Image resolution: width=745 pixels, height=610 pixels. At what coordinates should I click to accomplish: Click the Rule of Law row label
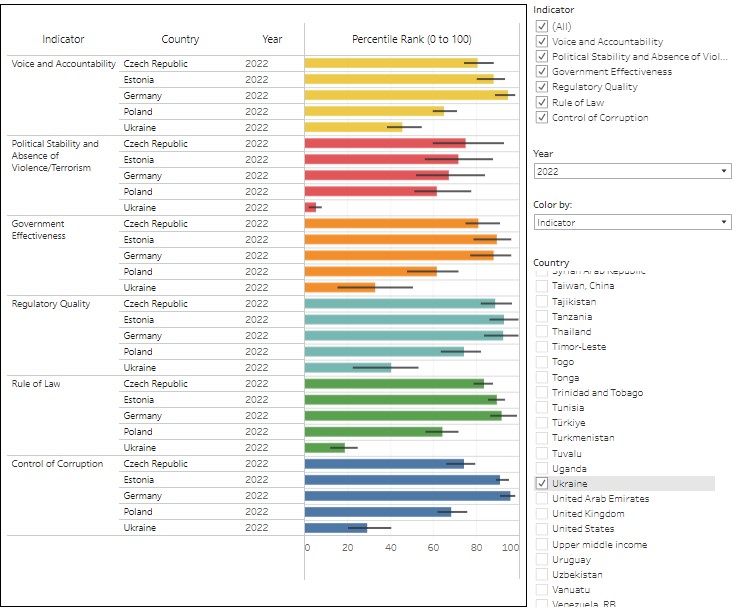(36, 383)
